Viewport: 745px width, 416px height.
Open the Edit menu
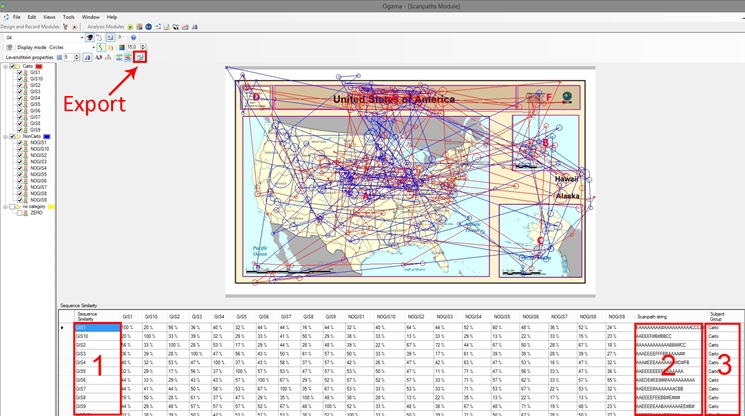point(32,17)
